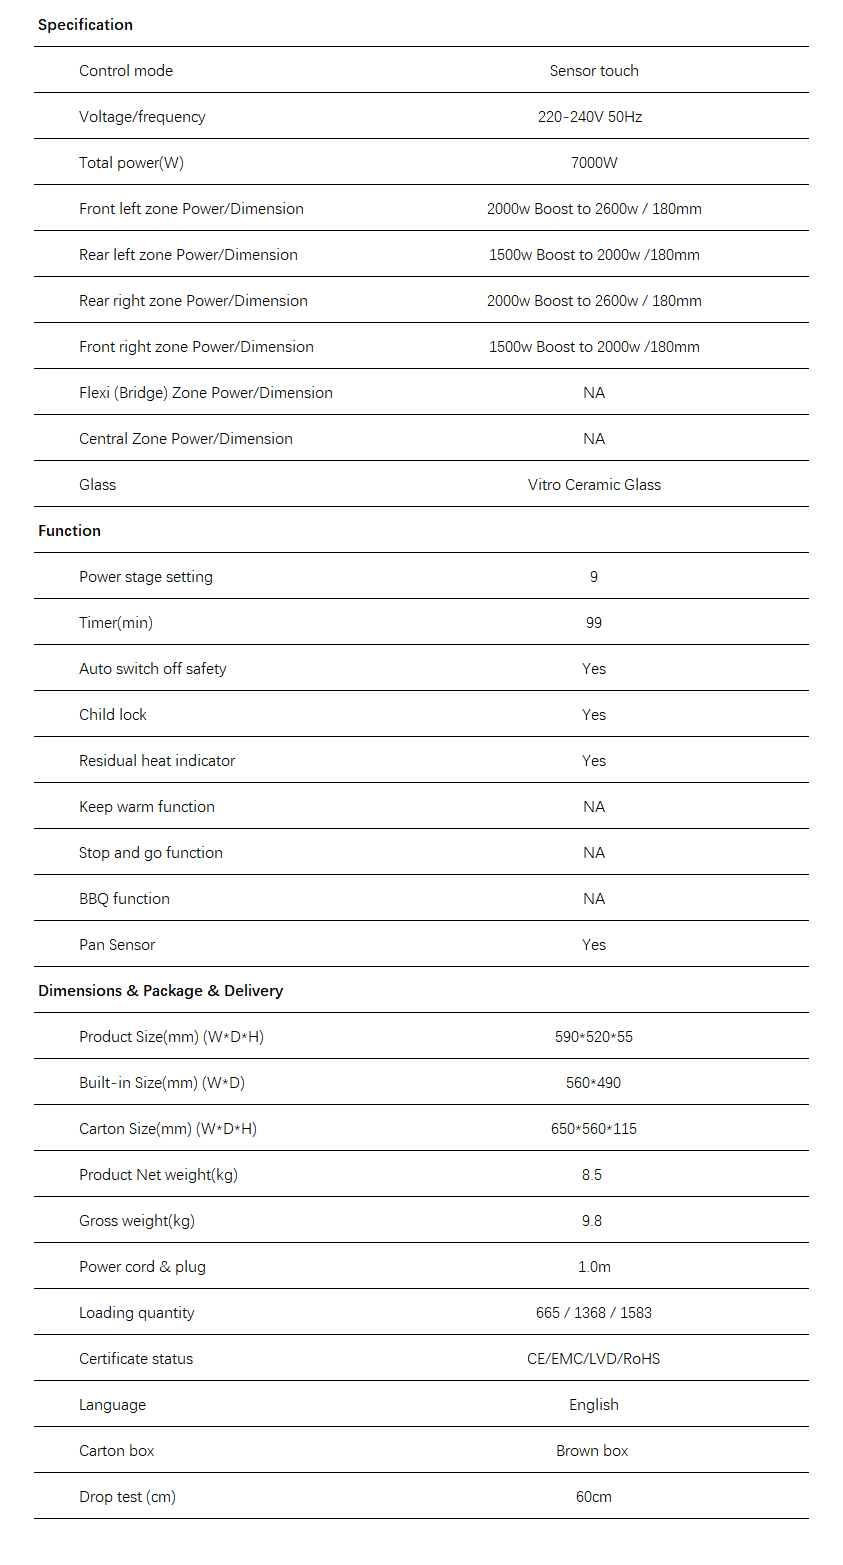Click the Dimensions & Package & Delivery heading

tap(160, 991)
